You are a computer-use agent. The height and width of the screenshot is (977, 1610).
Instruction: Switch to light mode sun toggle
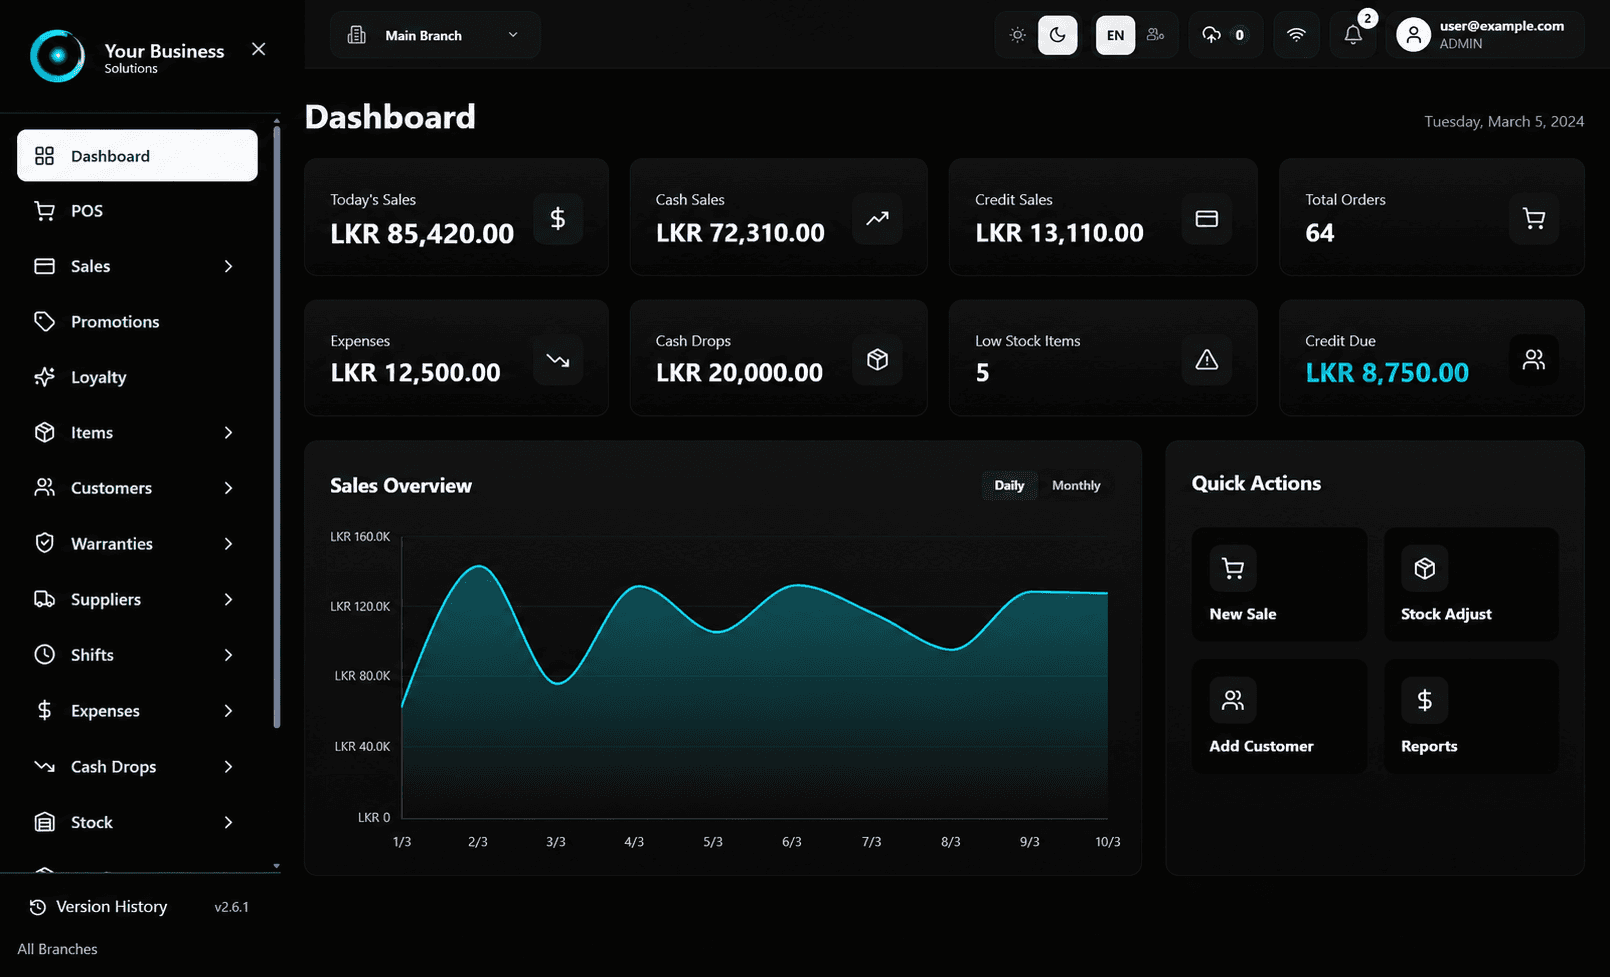coord(1017,35)
